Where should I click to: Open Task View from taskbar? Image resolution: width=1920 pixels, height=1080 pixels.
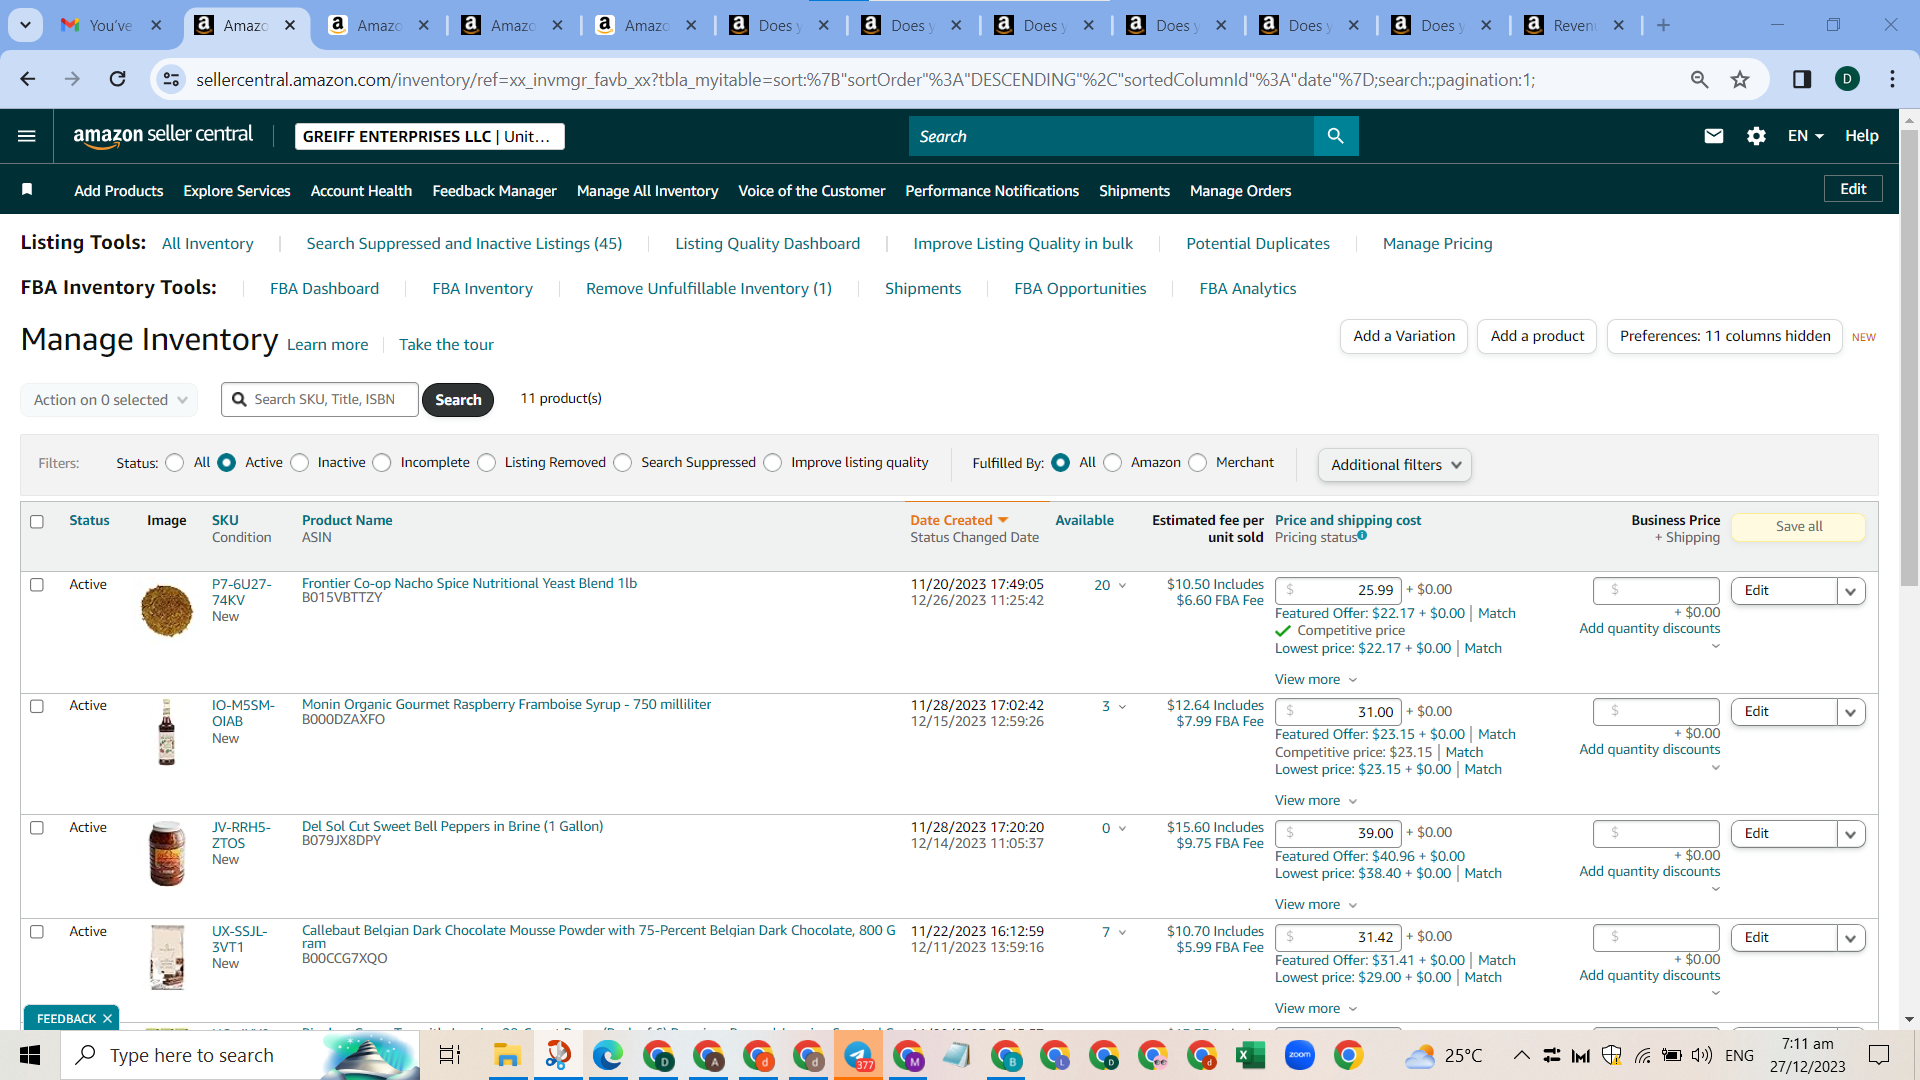(x=450, y=1055)
